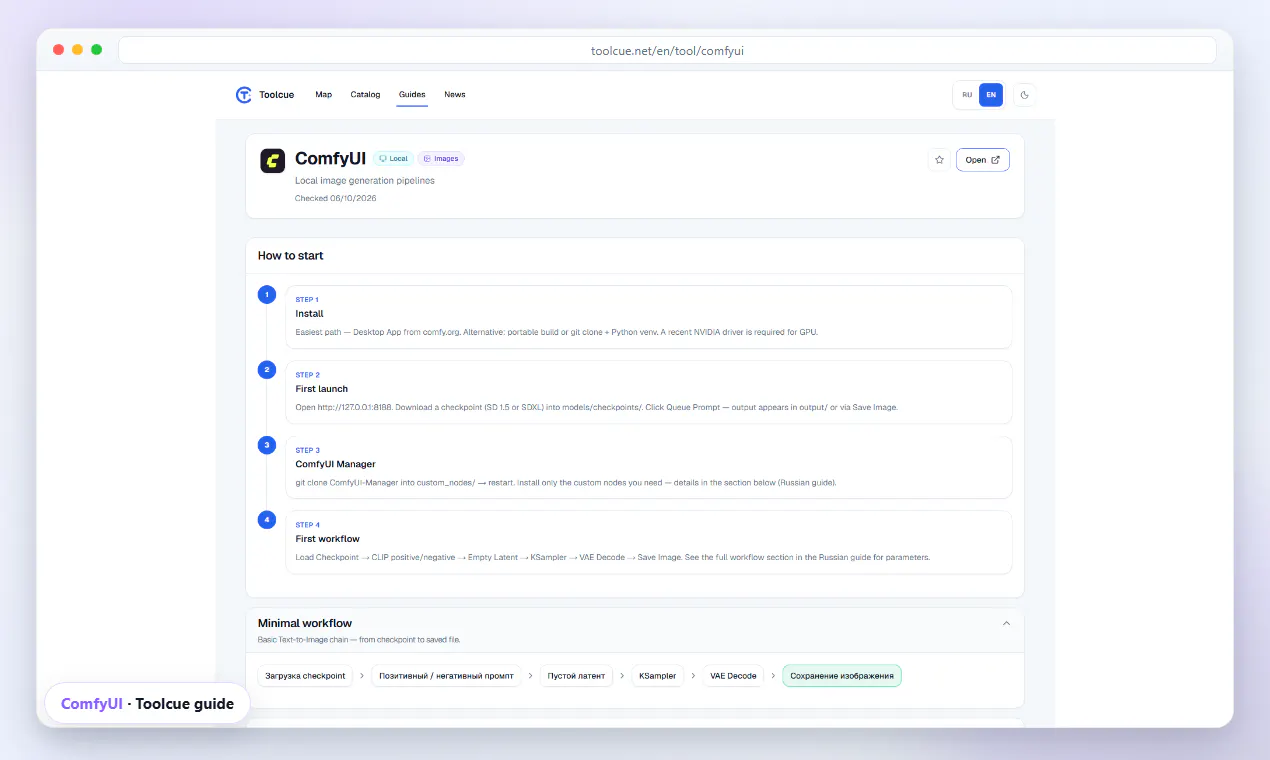Image resolution: width=1270 pixels, height=760 pixels.
Task: Select the Пустой латент chip
Action: [x=576, y=676]
